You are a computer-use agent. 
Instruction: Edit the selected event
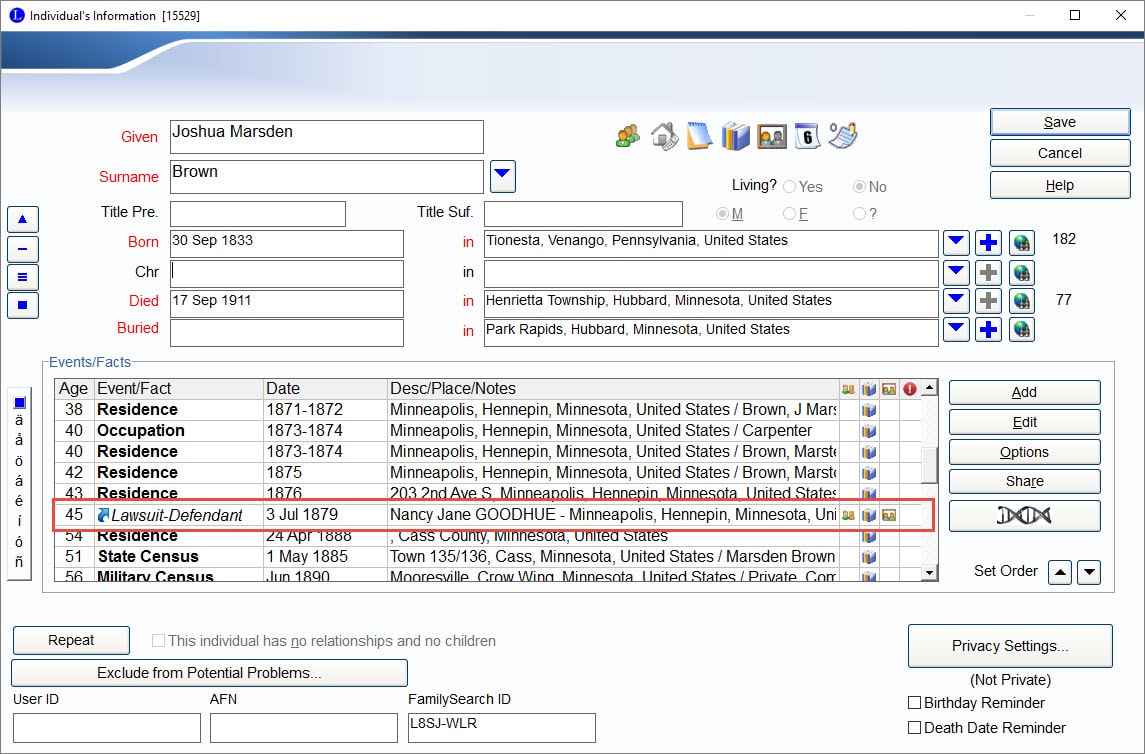click(x=1024, y=422)
